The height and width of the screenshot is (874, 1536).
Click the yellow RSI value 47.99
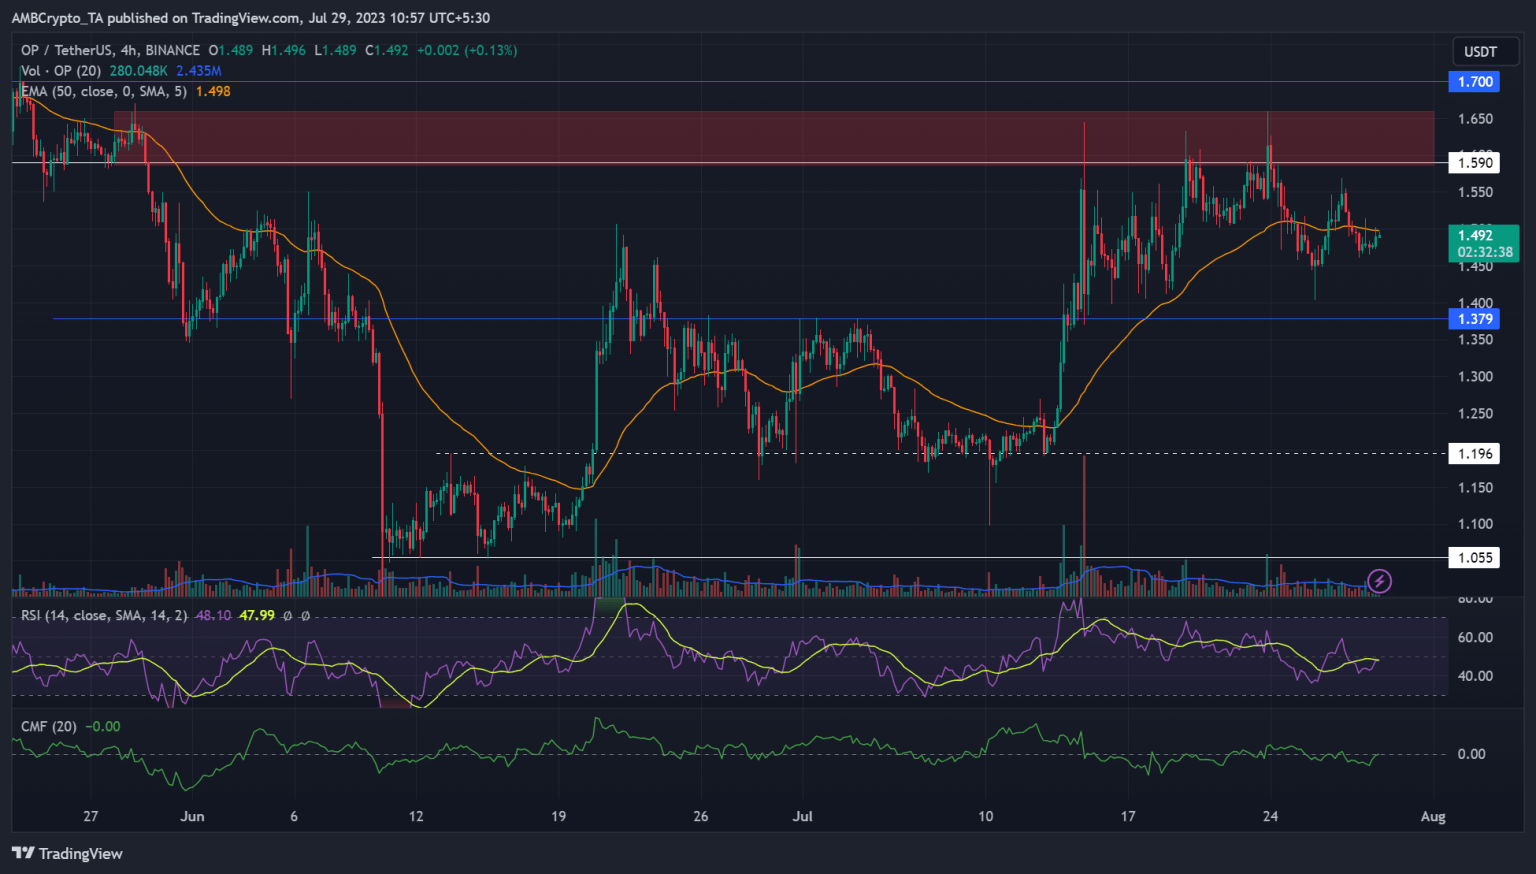click(257, 615)
